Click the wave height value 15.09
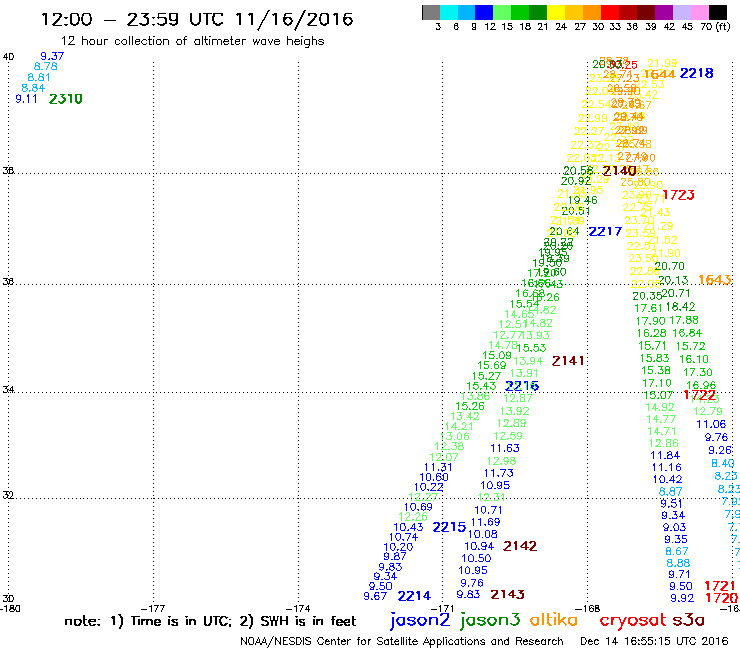This screenshot has height=650, width=740. 497,355
